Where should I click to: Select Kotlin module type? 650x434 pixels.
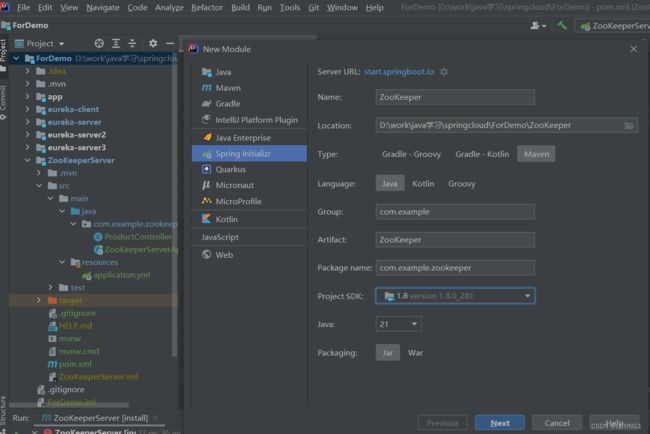pos(249,219)
